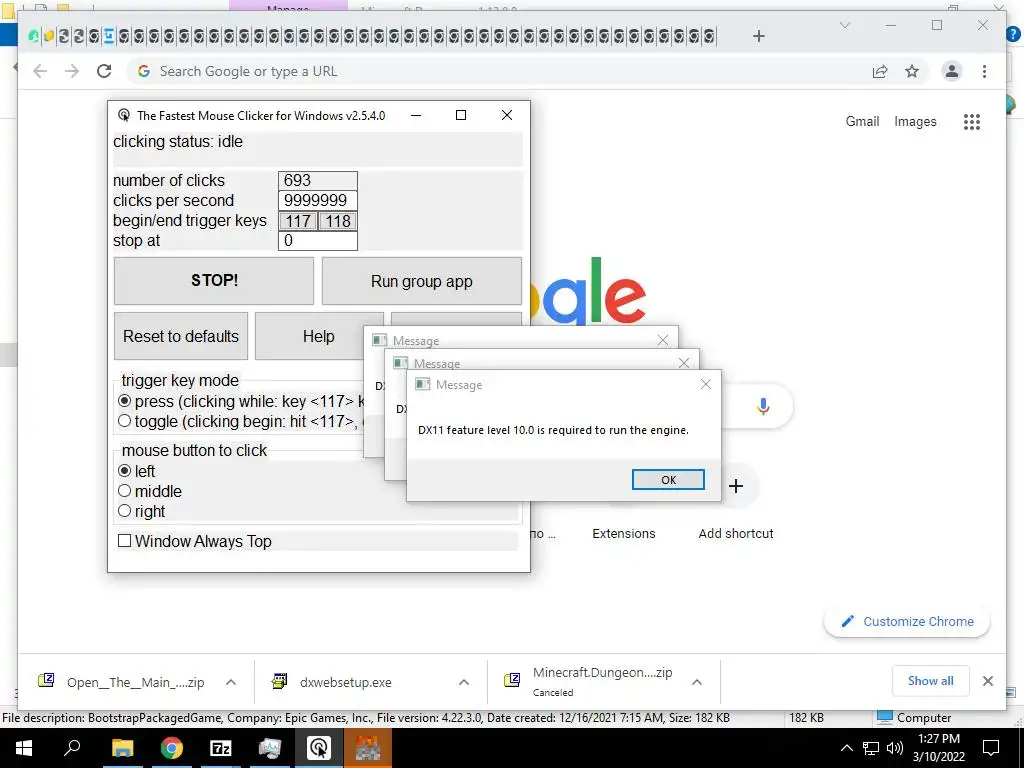
Task: Open Help in Mouse Clicker
Action: pyautogui.click(x=319, y=336)
